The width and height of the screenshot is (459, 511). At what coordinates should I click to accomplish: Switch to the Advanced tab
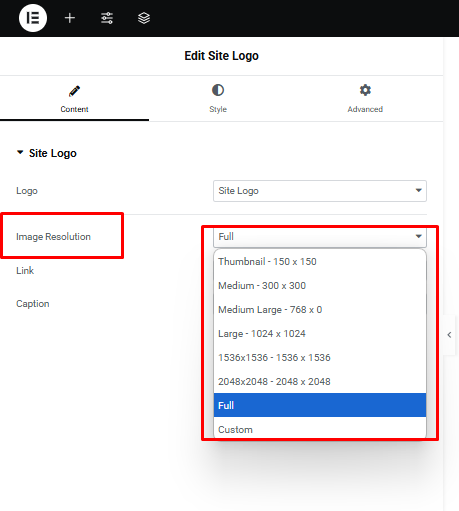(x=365, y=99)
